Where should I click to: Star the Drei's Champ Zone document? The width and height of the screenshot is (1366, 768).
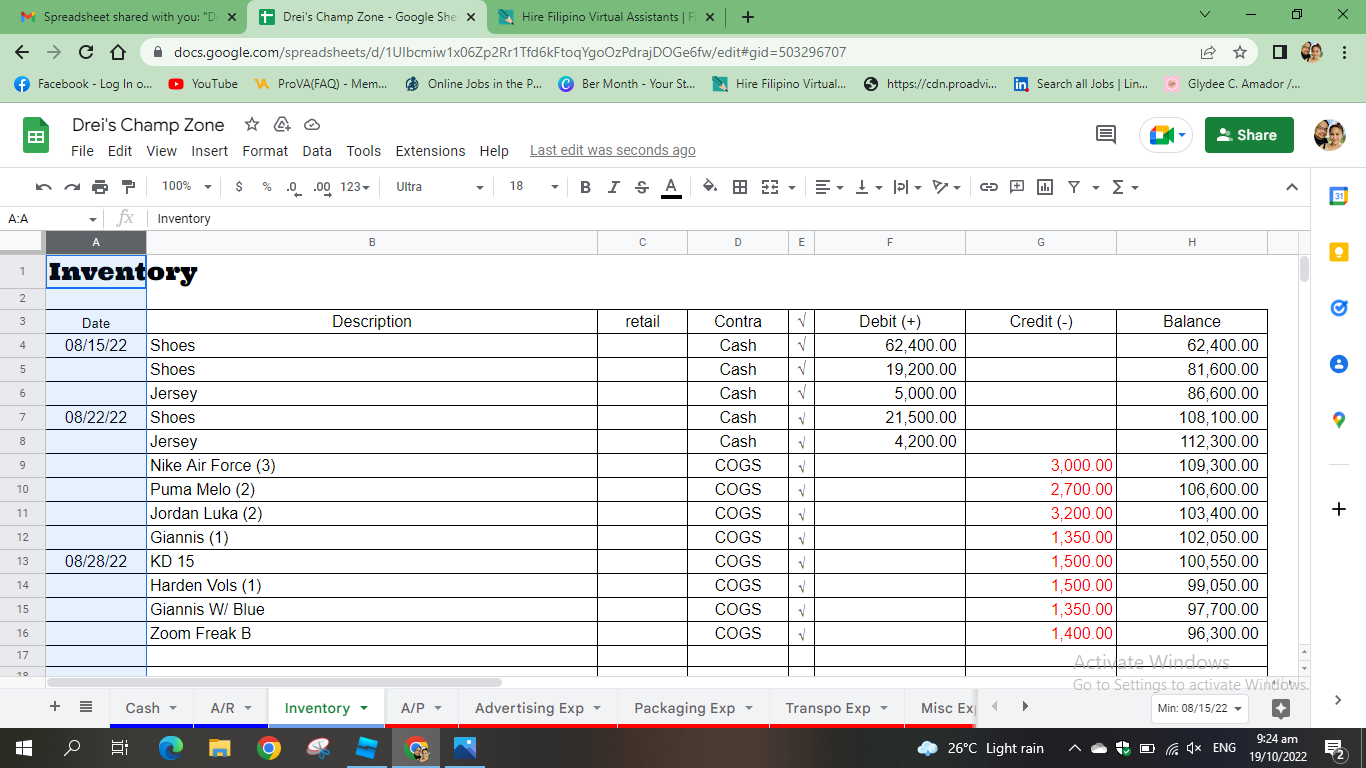[x=252, y=124]
